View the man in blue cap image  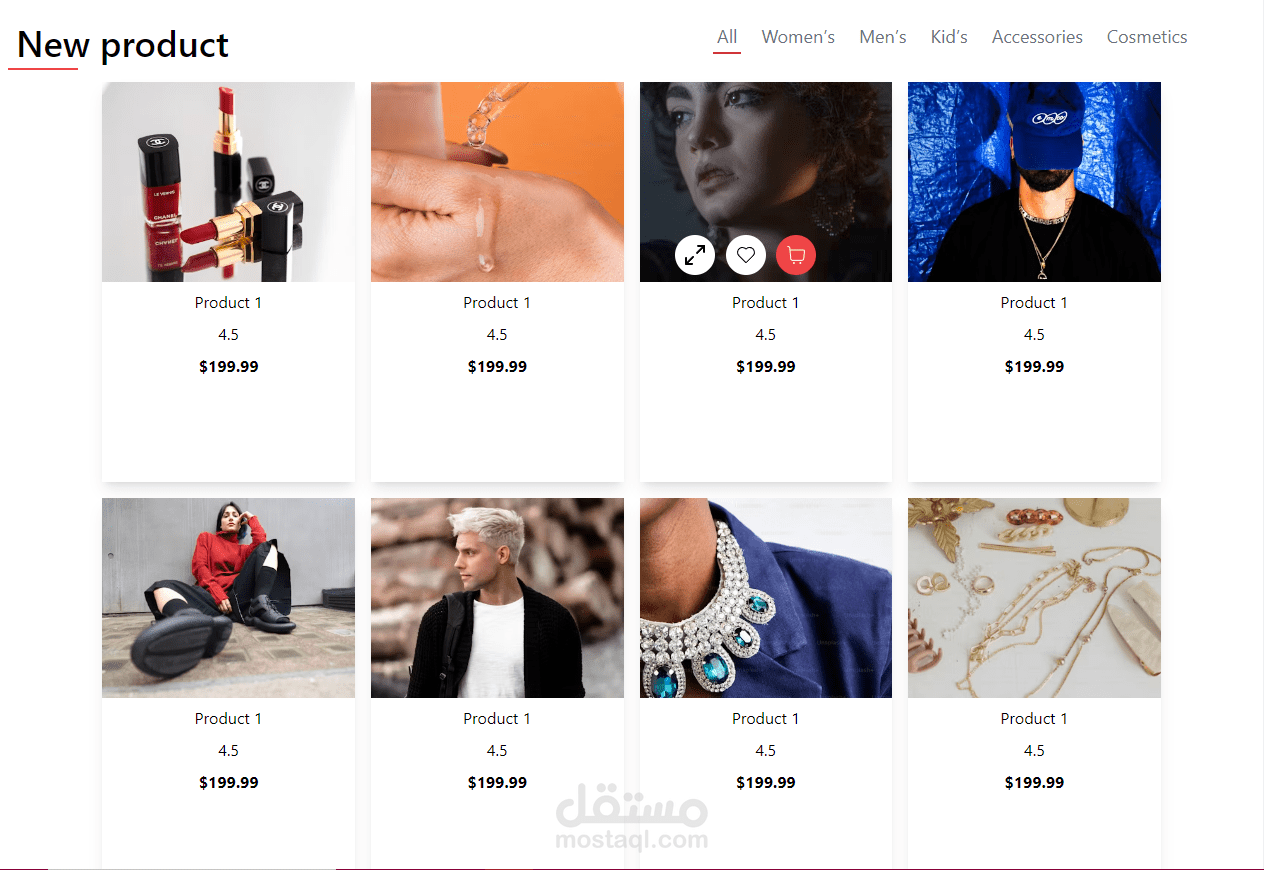(x=1034, y=182)
